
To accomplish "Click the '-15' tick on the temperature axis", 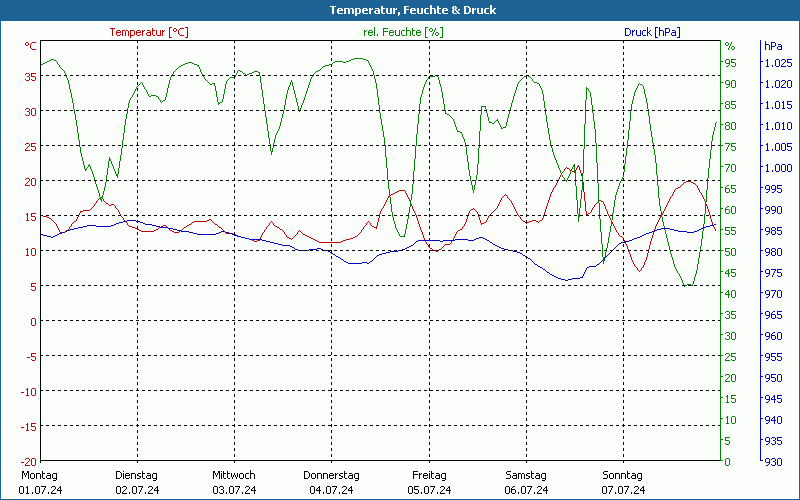I will 29,427.
